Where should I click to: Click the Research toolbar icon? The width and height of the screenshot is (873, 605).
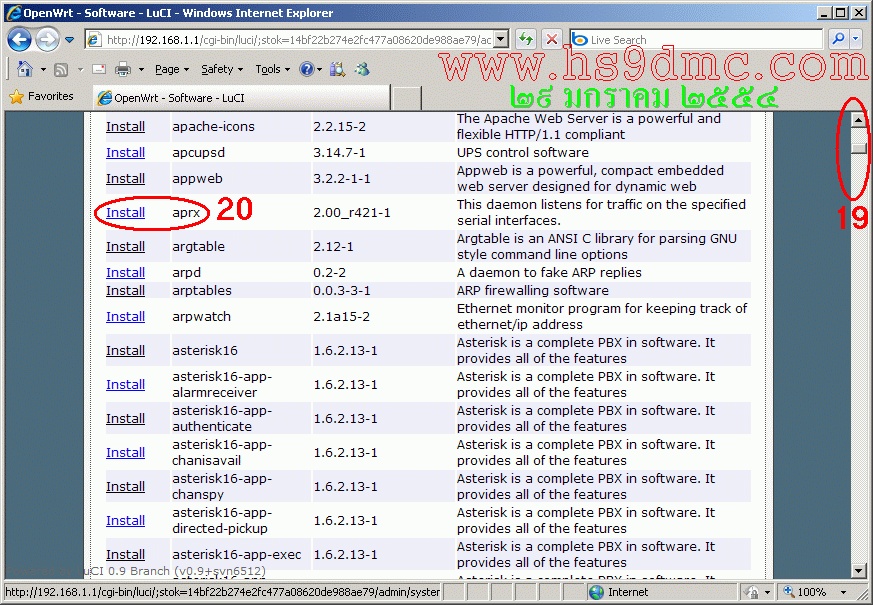tap(337, 69)
